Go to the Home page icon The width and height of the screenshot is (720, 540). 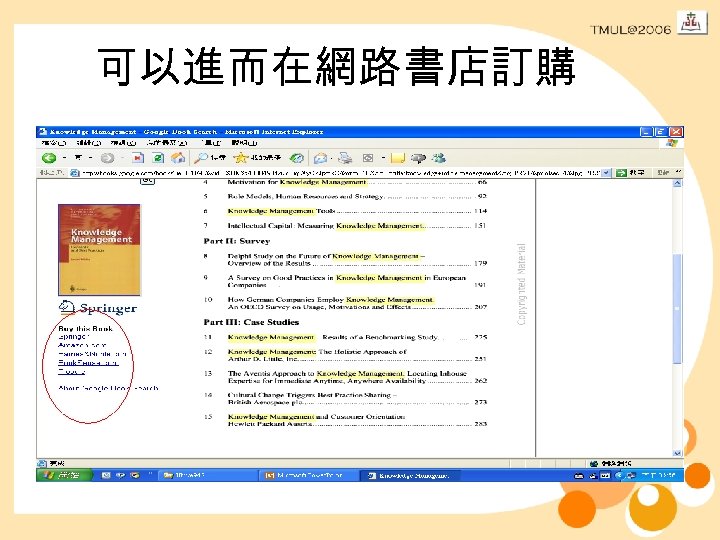(178, 158)
